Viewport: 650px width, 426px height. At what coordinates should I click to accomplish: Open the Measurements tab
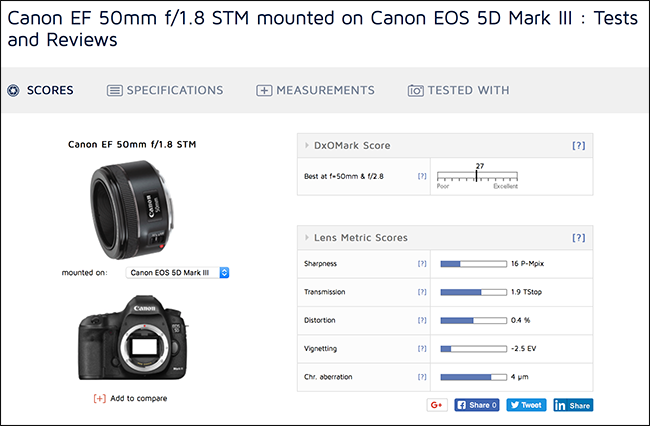(315, 90)
